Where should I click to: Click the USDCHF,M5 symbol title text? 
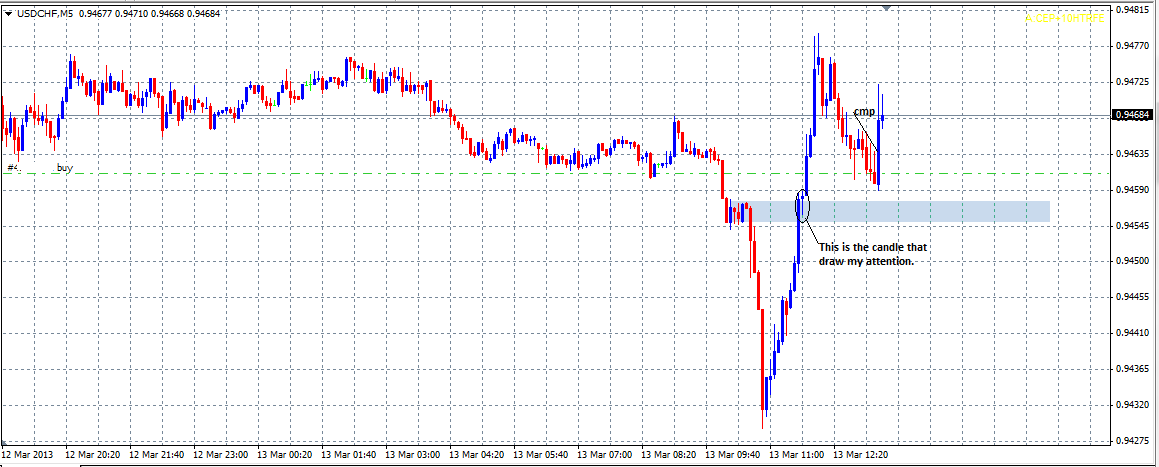pyautogui.click(x=44, y=13)
